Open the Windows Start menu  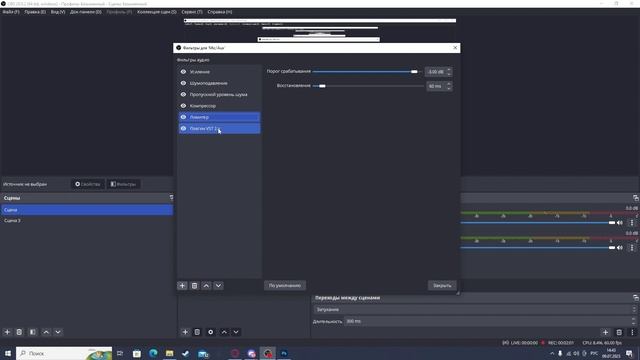tap(8, 353)
